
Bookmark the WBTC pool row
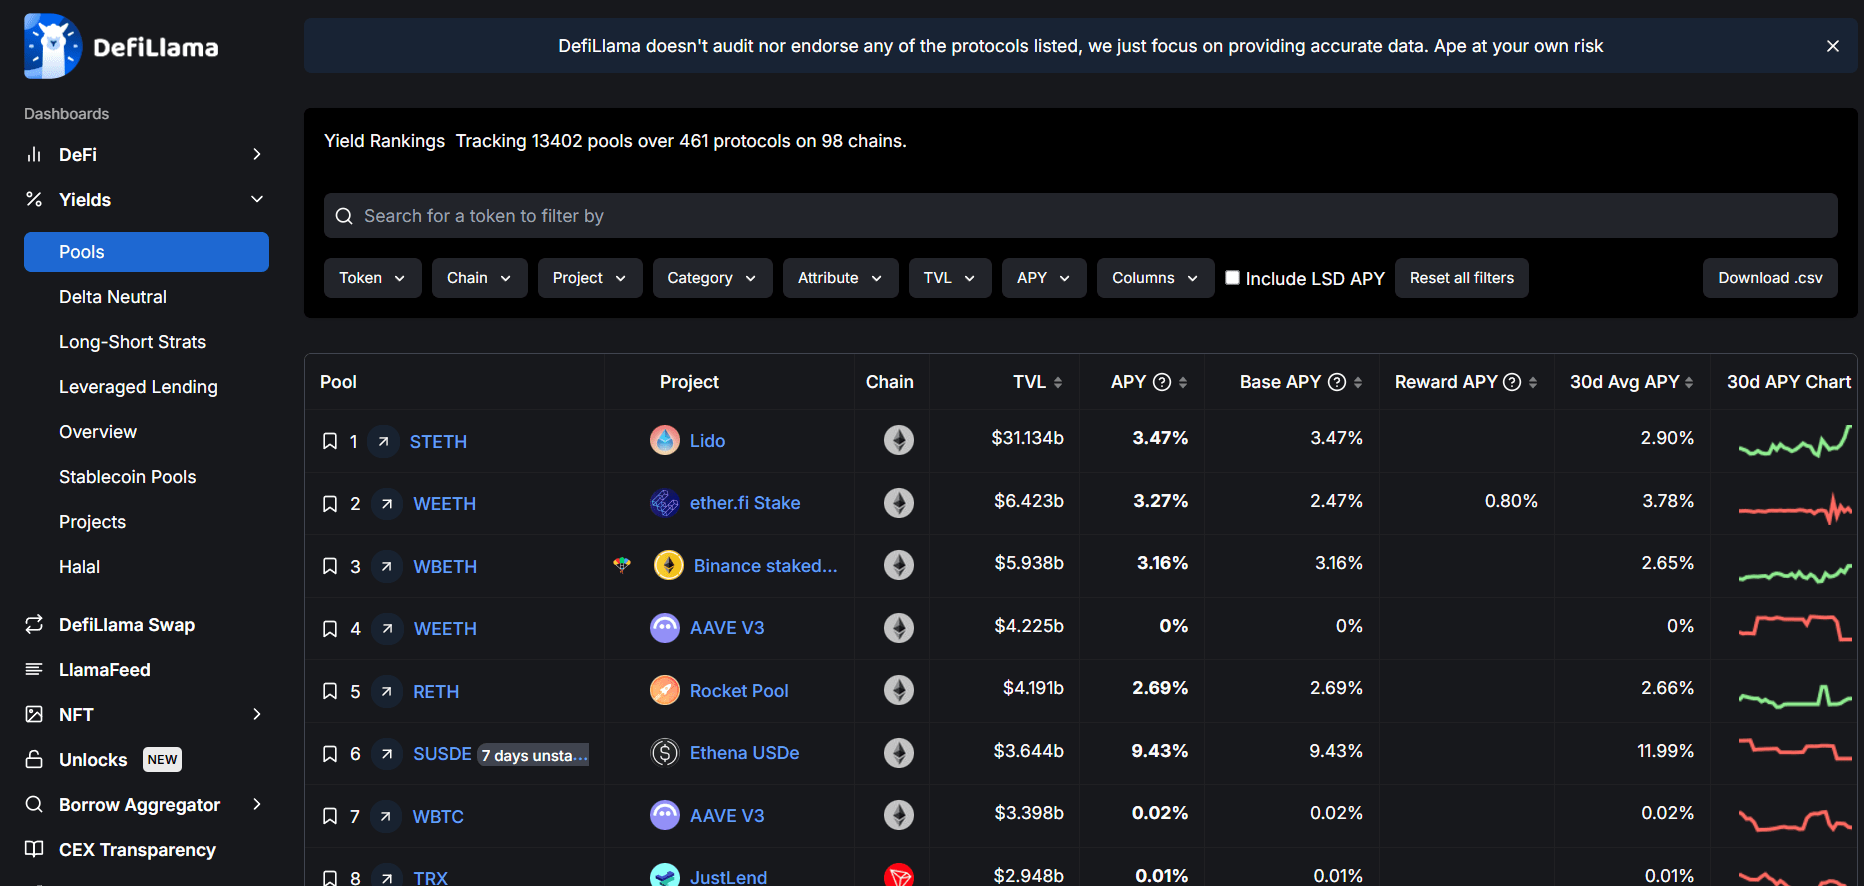pos(330,816)
